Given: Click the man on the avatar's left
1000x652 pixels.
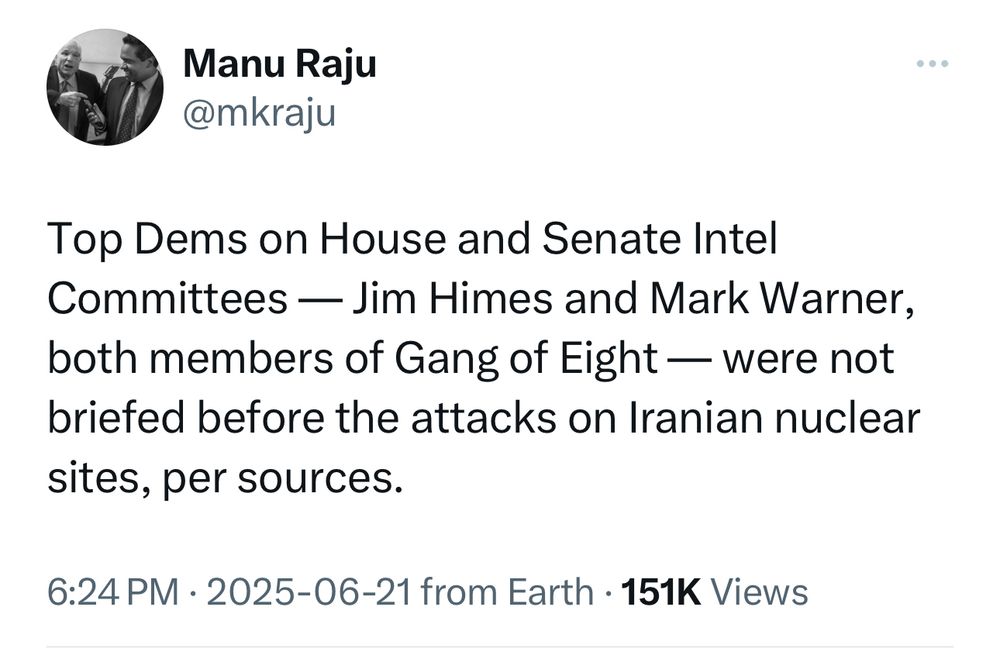Looking at the screenshot, I should point(73,89).
